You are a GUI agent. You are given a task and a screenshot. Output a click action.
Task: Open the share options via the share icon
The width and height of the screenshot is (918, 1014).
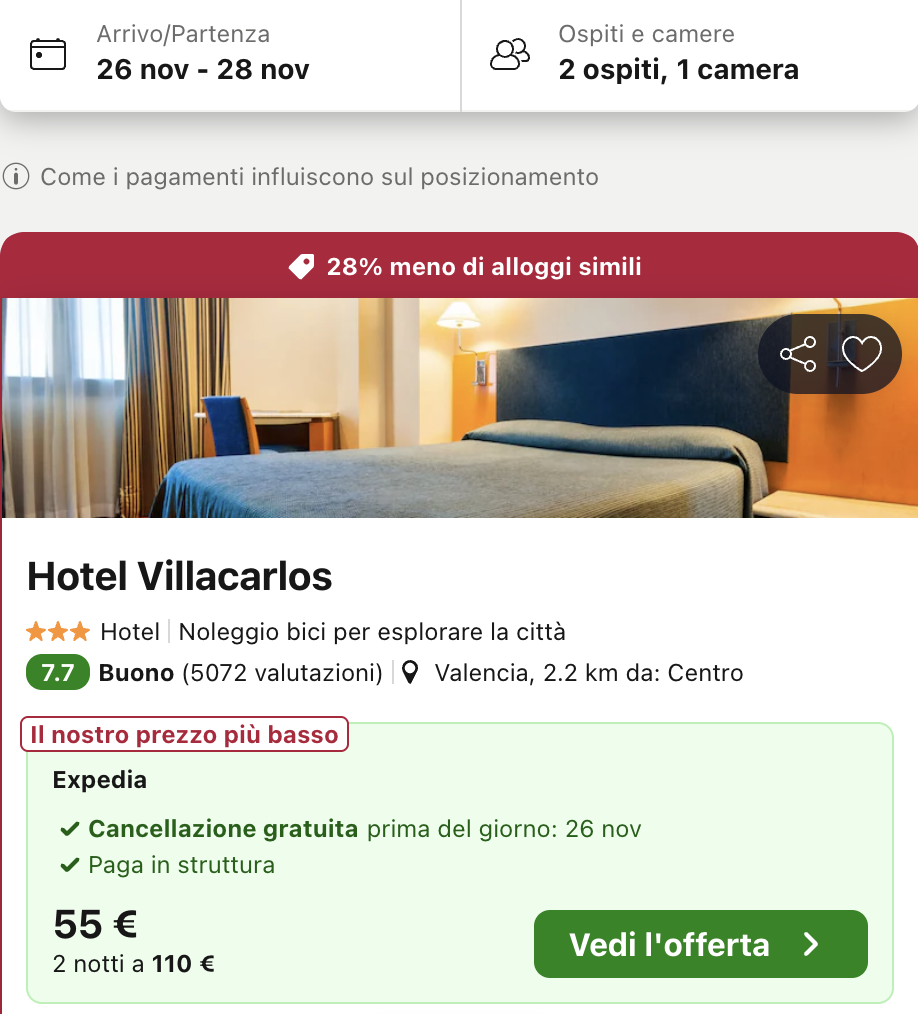pos(797,353)
